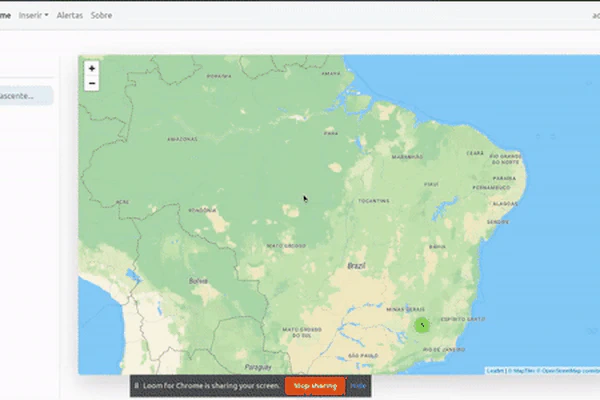Zoom in on the map
The height and width of the screenshot is (400, 600).
(92, 69)
